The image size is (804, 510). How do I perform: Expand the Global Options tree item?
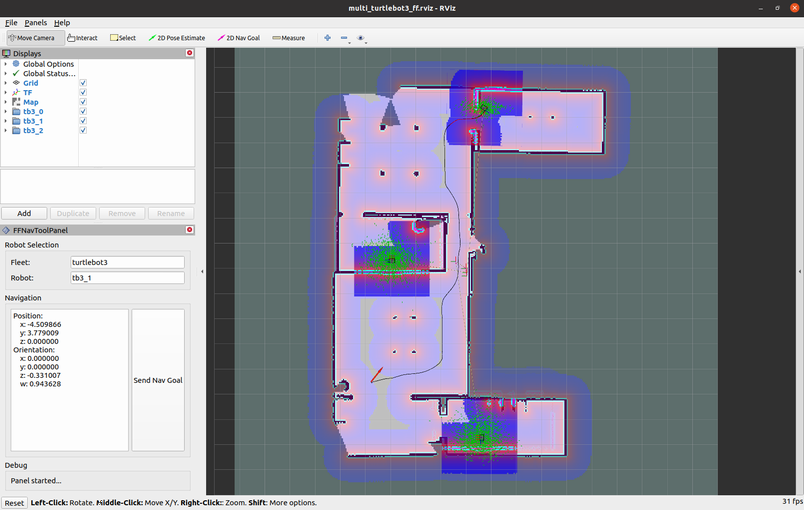6,64
